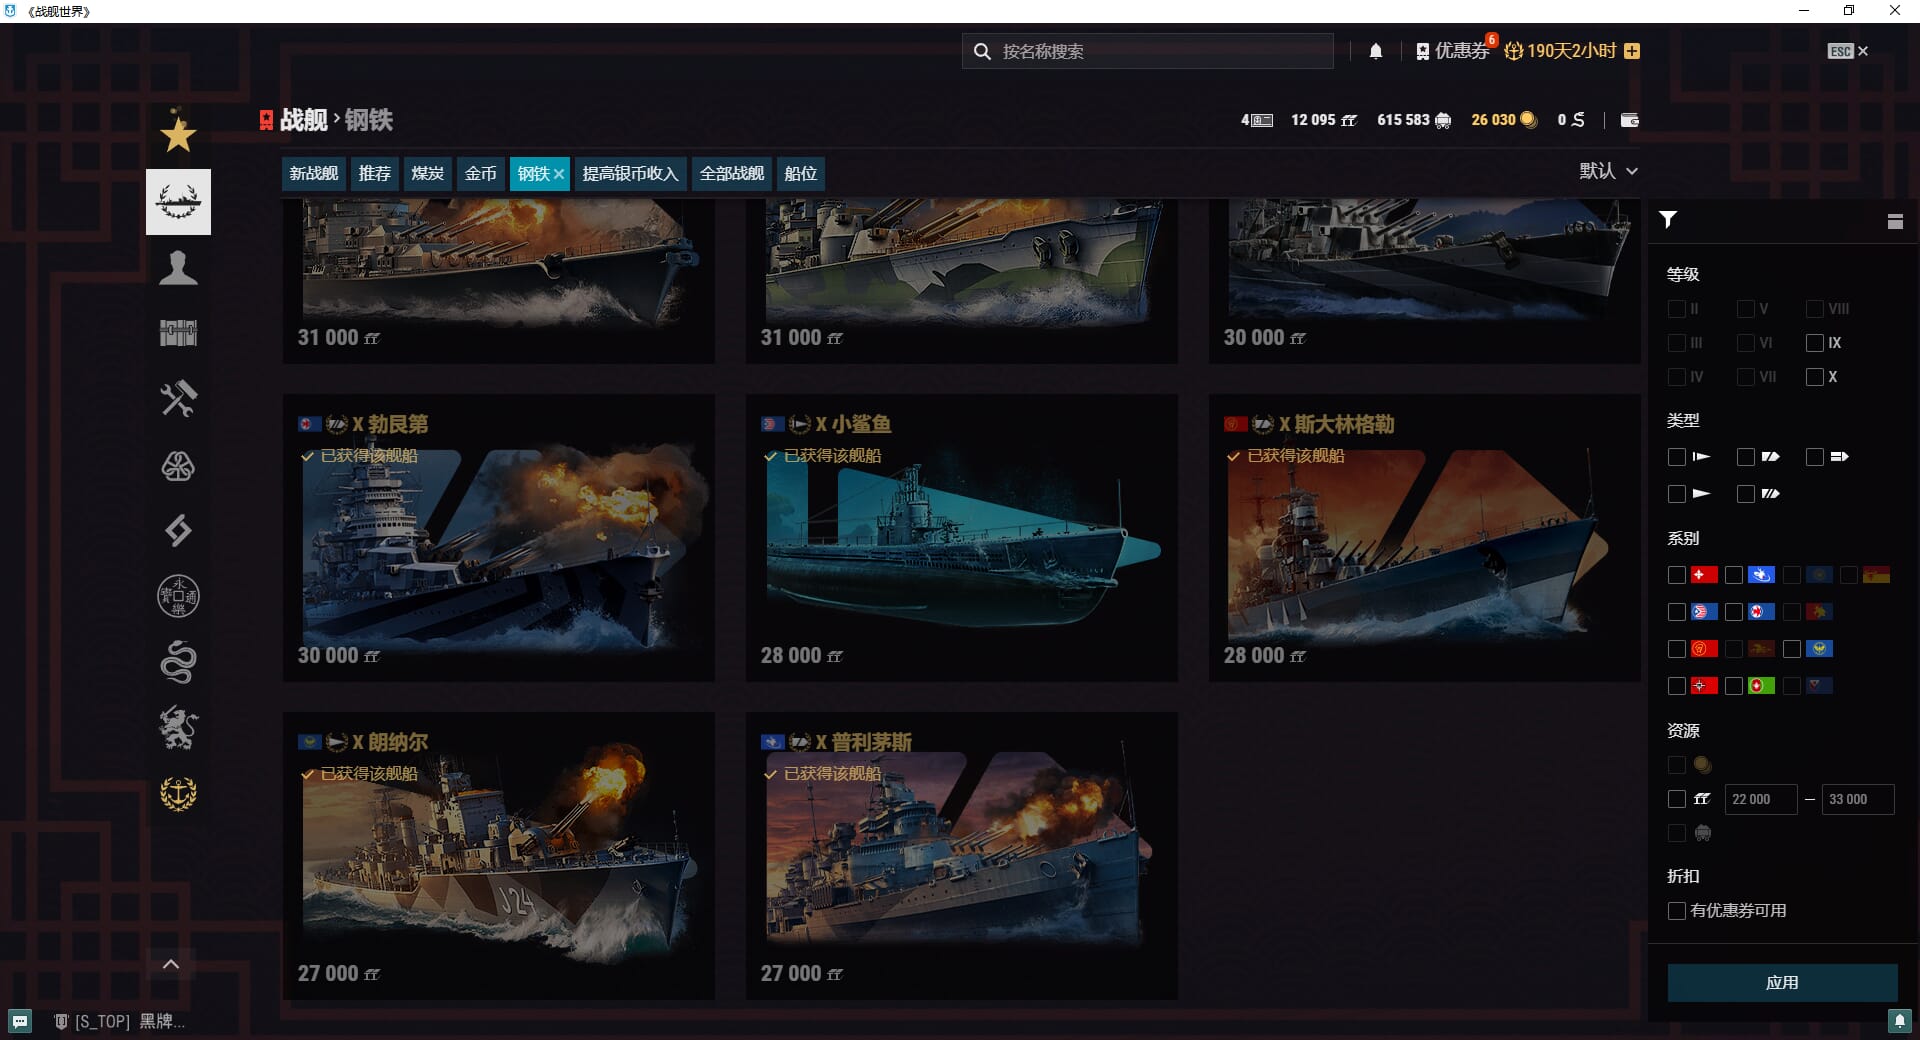Check the tier X checkbox
The width and height of the screenshot is (1920, 1040).
click(x=1814, y=377)
